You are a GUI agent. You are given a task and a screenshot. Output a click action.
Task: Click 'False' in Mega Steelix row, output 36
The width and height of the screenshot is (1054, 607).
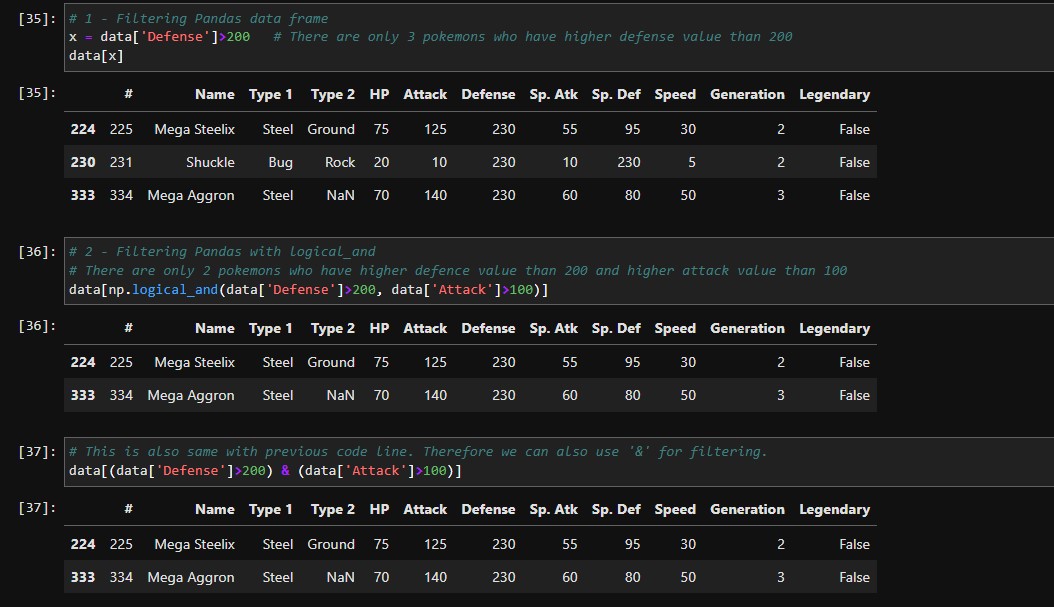854,363
